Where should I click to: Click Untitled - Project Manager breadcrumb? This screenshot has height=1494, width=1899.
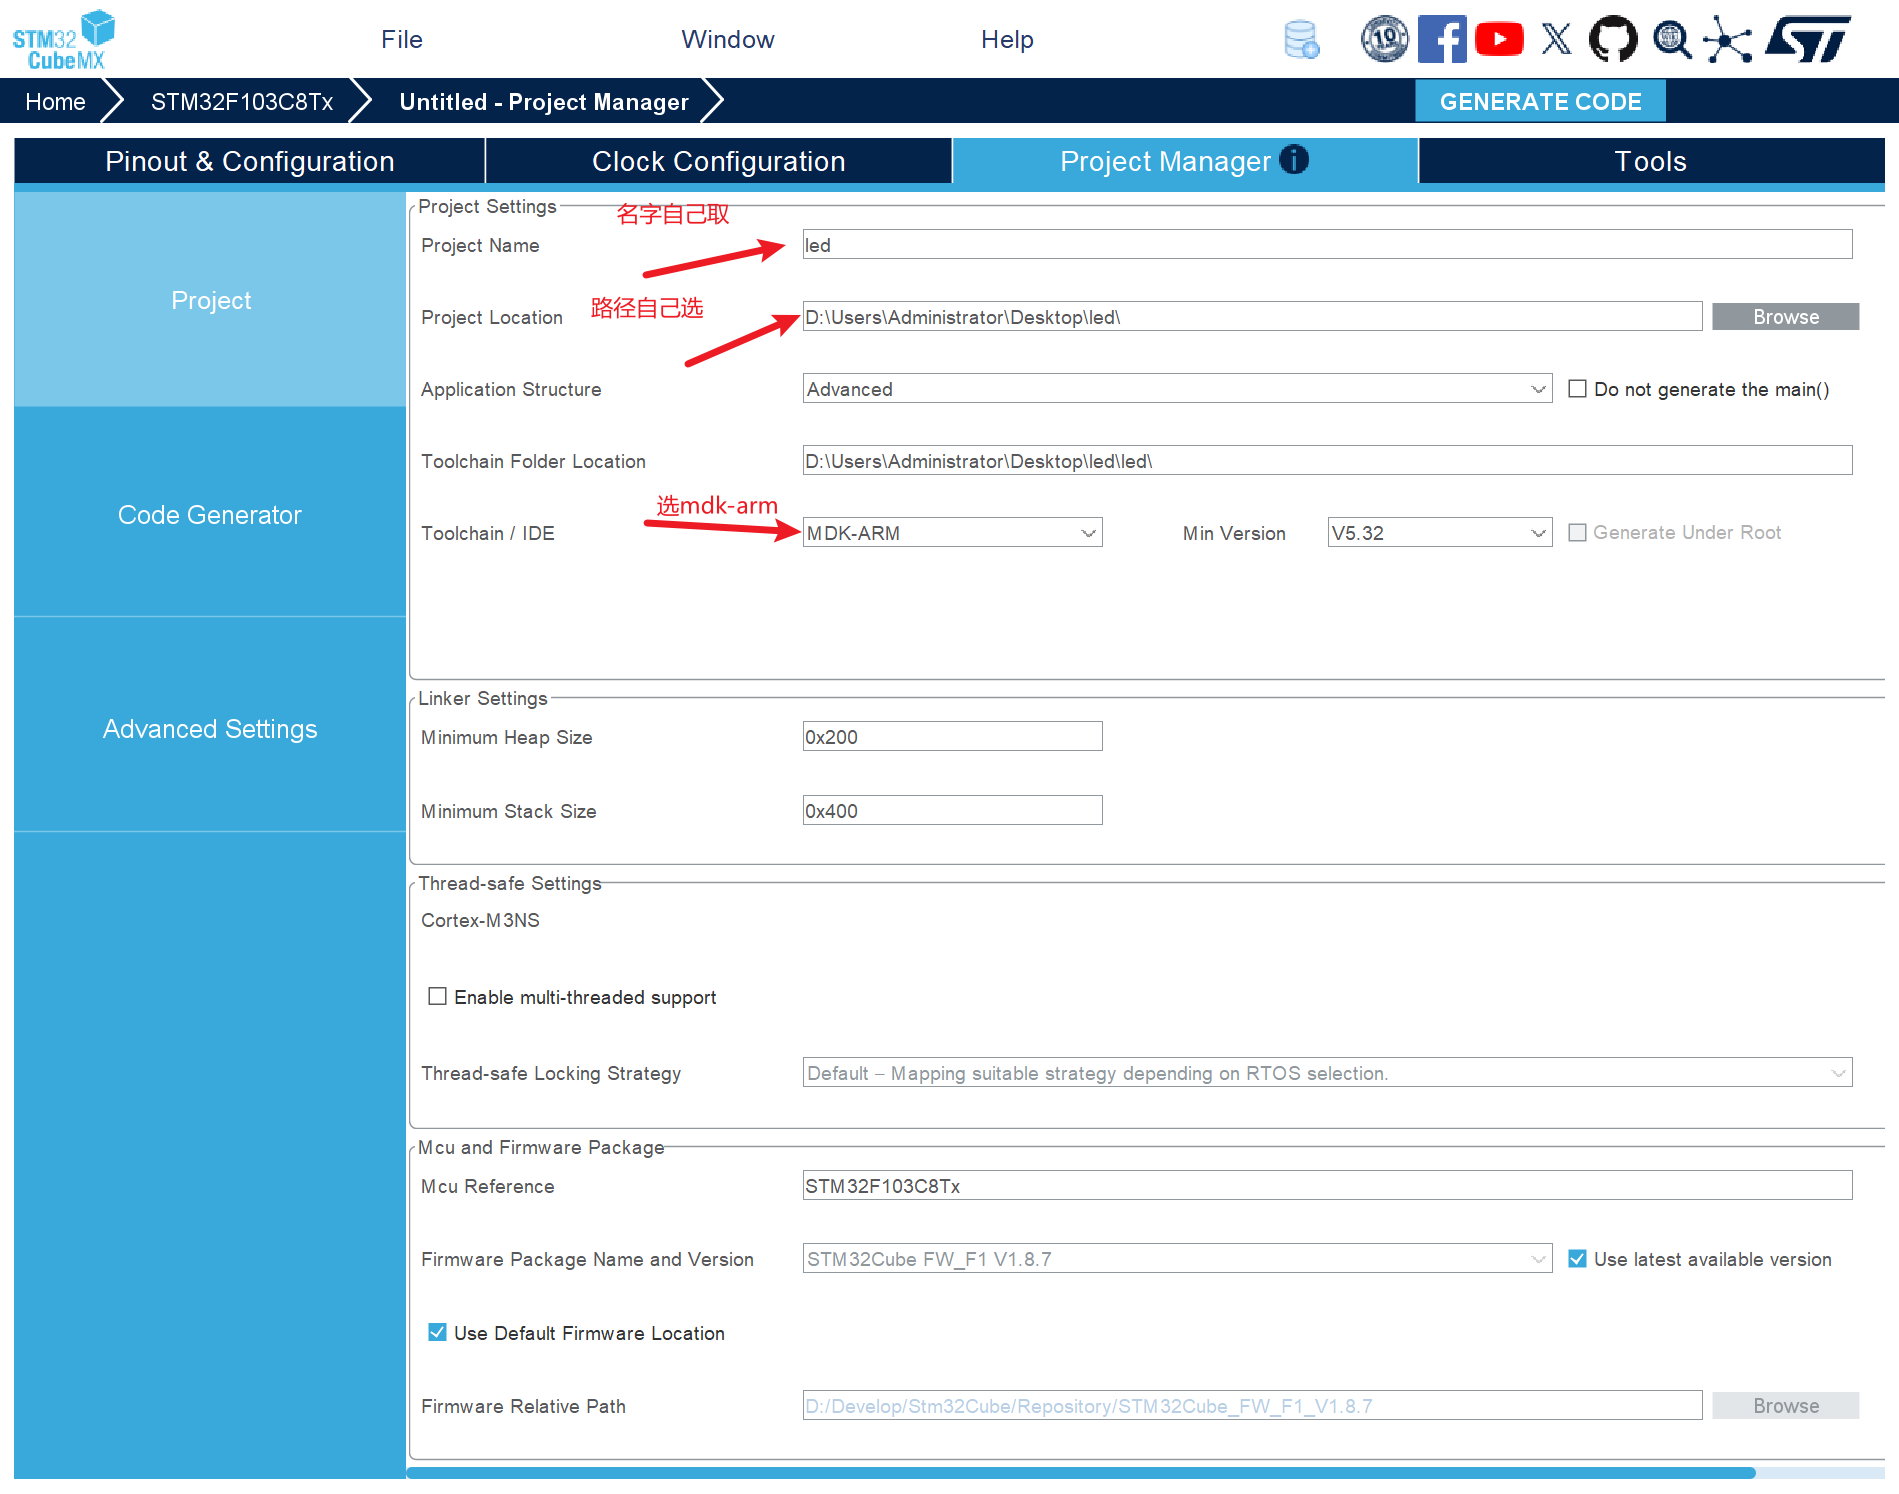[x=544, y=102]
